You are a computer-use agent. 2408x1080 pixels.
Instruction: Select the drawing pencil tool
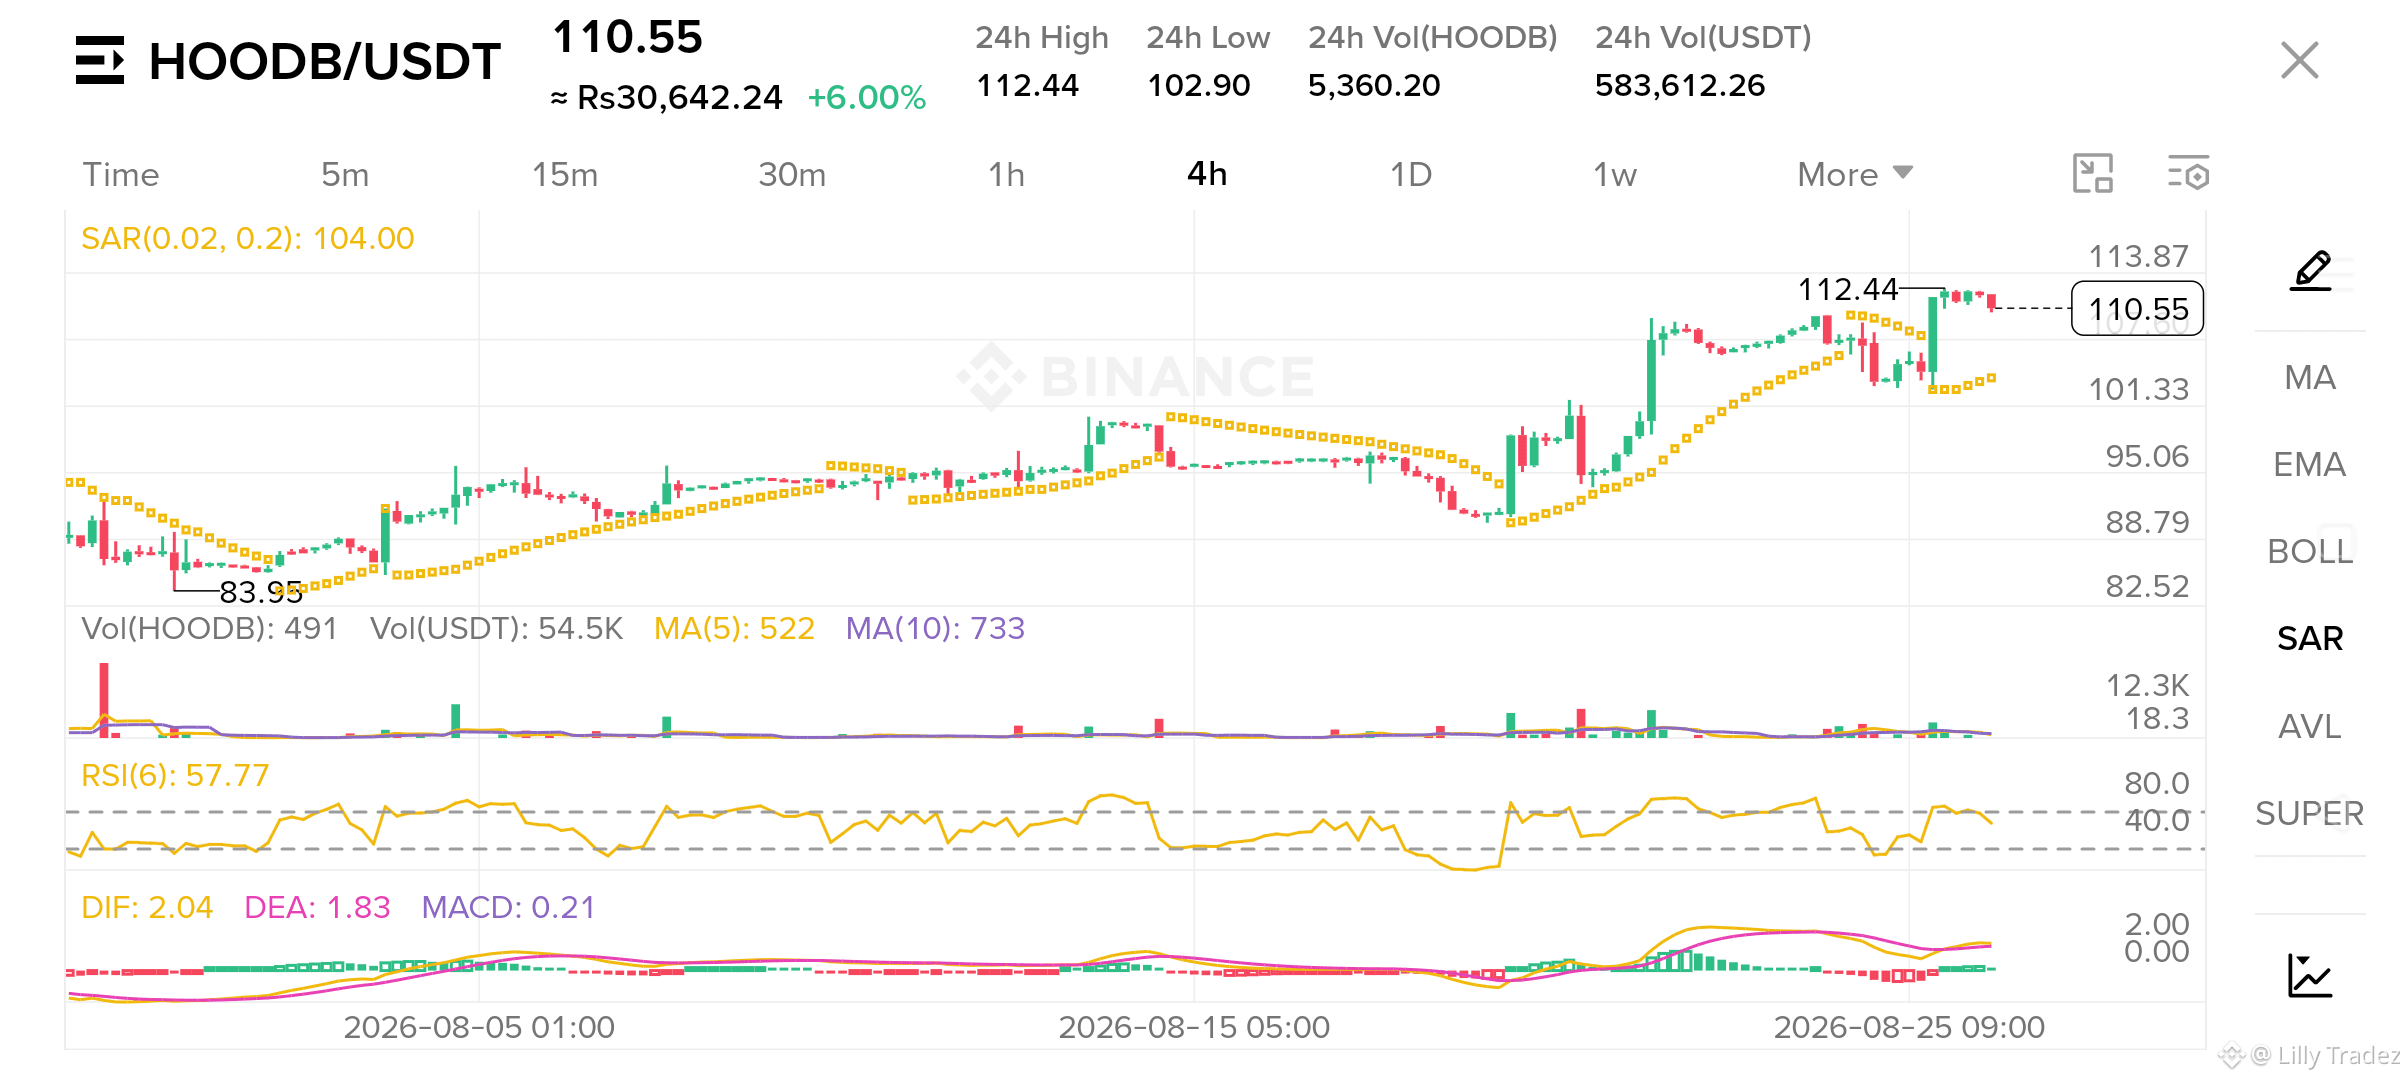[x=2311, y=271]
